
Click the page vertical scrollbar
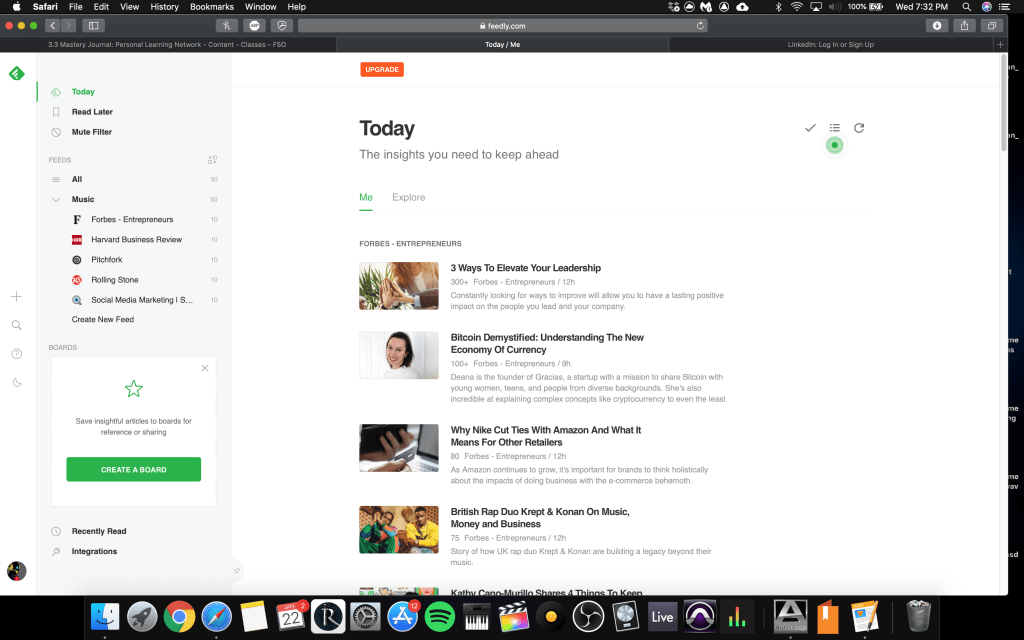[x=1003, y=100]
